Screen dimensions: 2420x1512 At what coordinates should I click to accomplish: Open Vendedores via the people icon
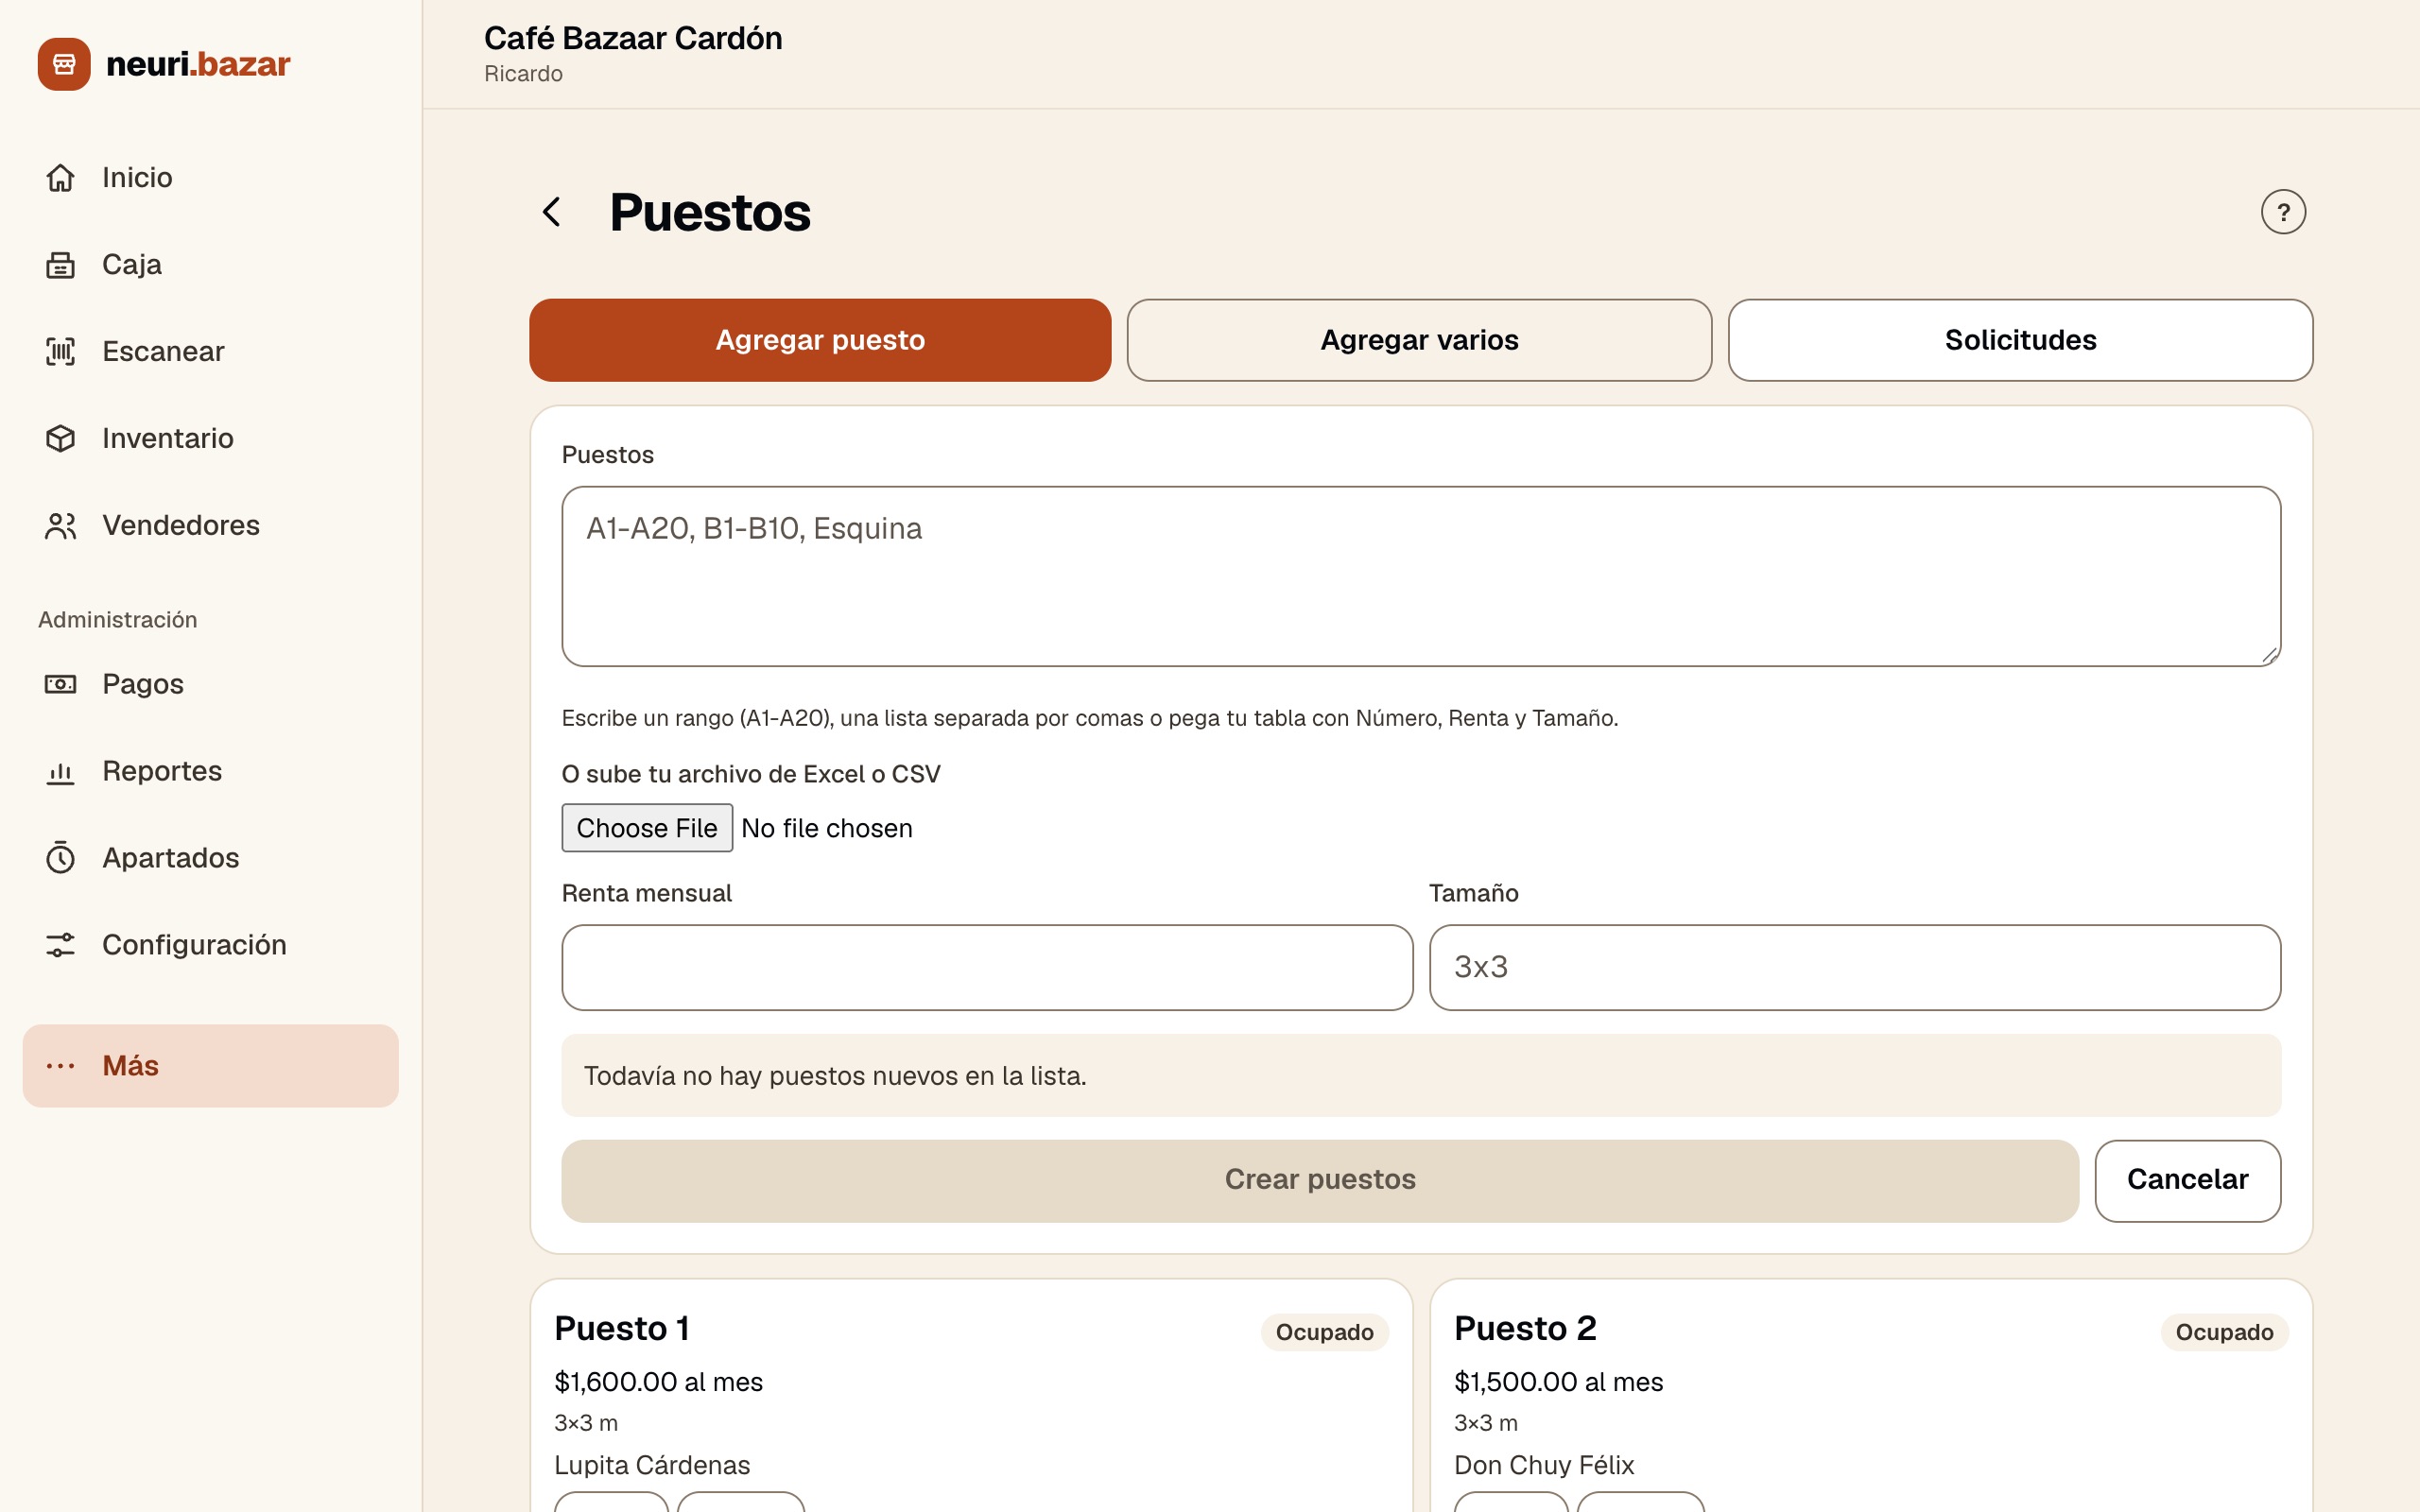60,526
